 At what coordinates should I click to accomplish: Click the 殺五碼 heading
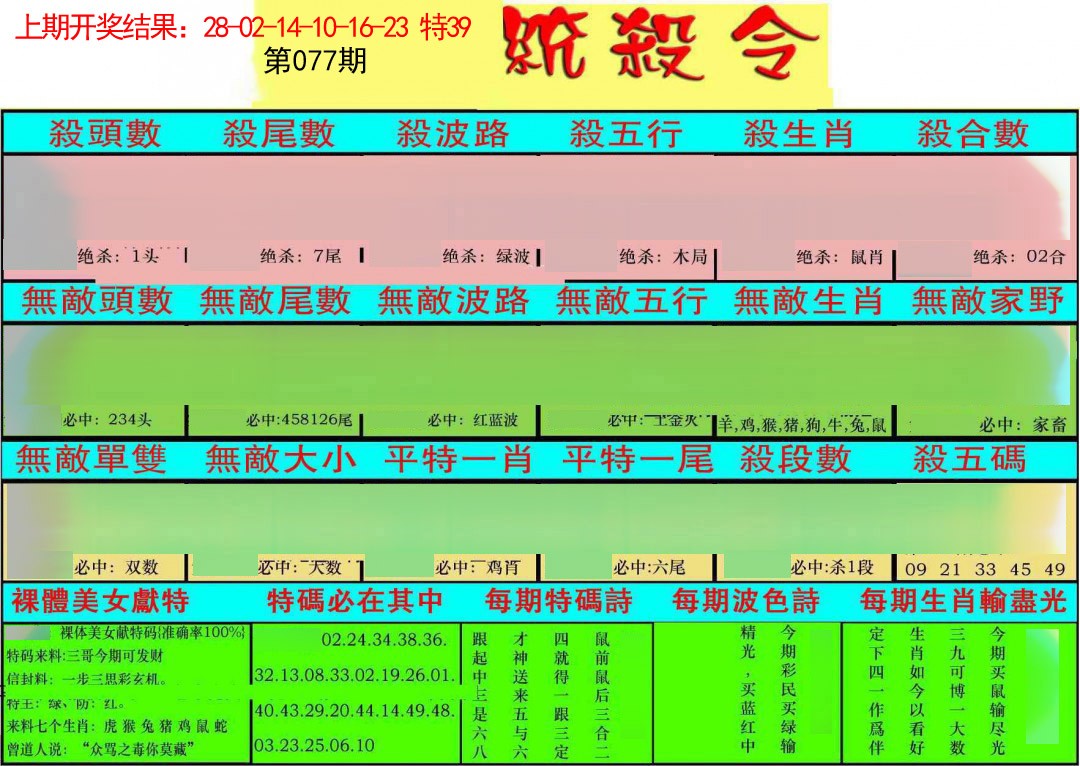[969, 459]
